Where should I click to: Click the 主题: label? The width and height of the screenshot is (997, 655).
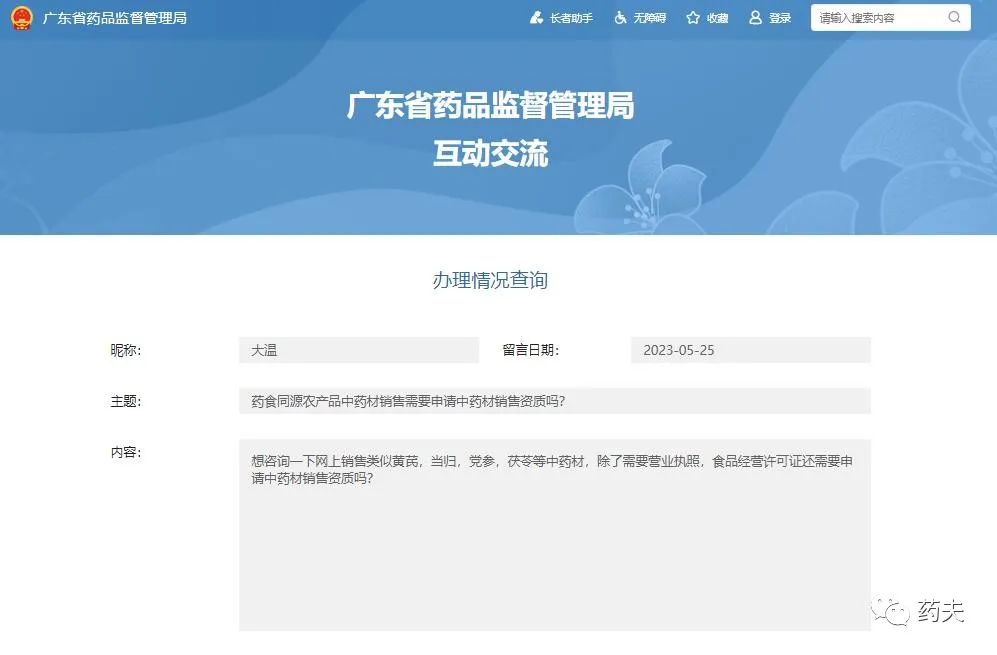point(126,401)
